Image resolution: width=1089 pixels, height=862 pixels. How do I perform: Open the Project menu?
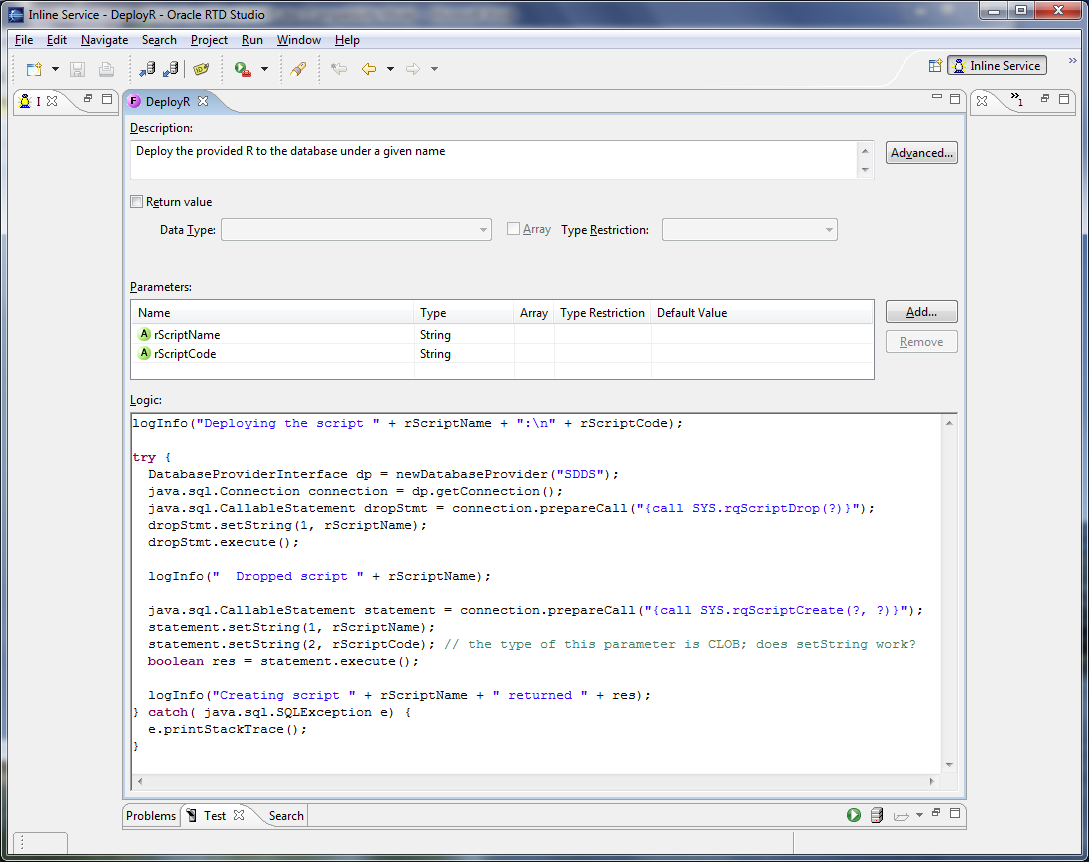point(209,40)
